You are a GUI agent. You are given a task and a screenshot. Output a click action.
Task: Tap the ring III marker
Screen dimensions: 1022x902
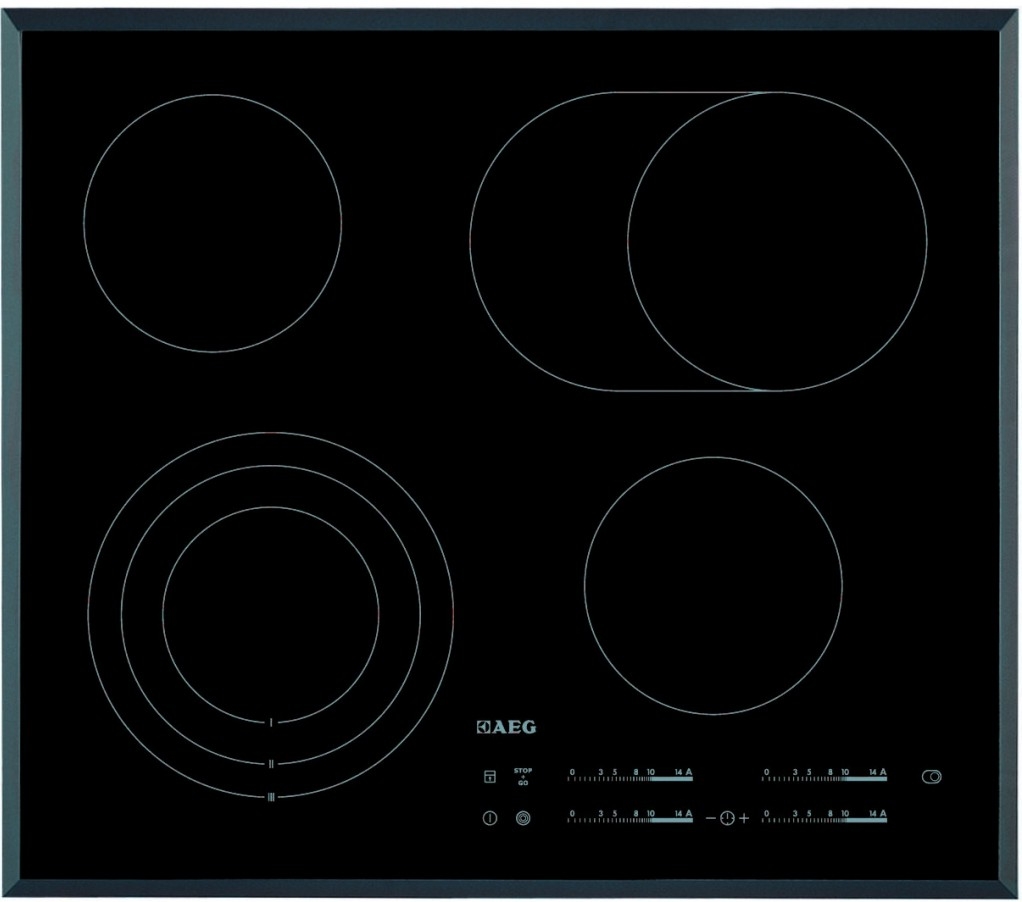(x=271, y=796)
